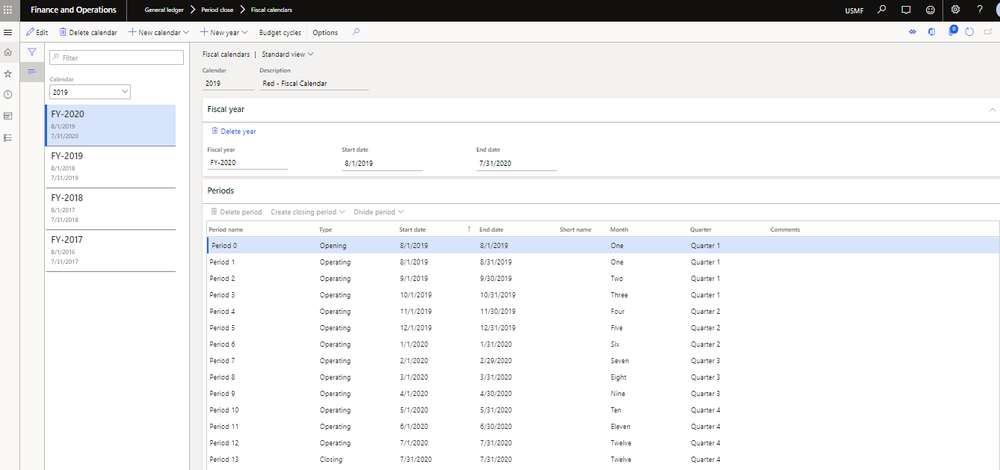
Task: Click the month cell Three
Action: pos(619,295)
